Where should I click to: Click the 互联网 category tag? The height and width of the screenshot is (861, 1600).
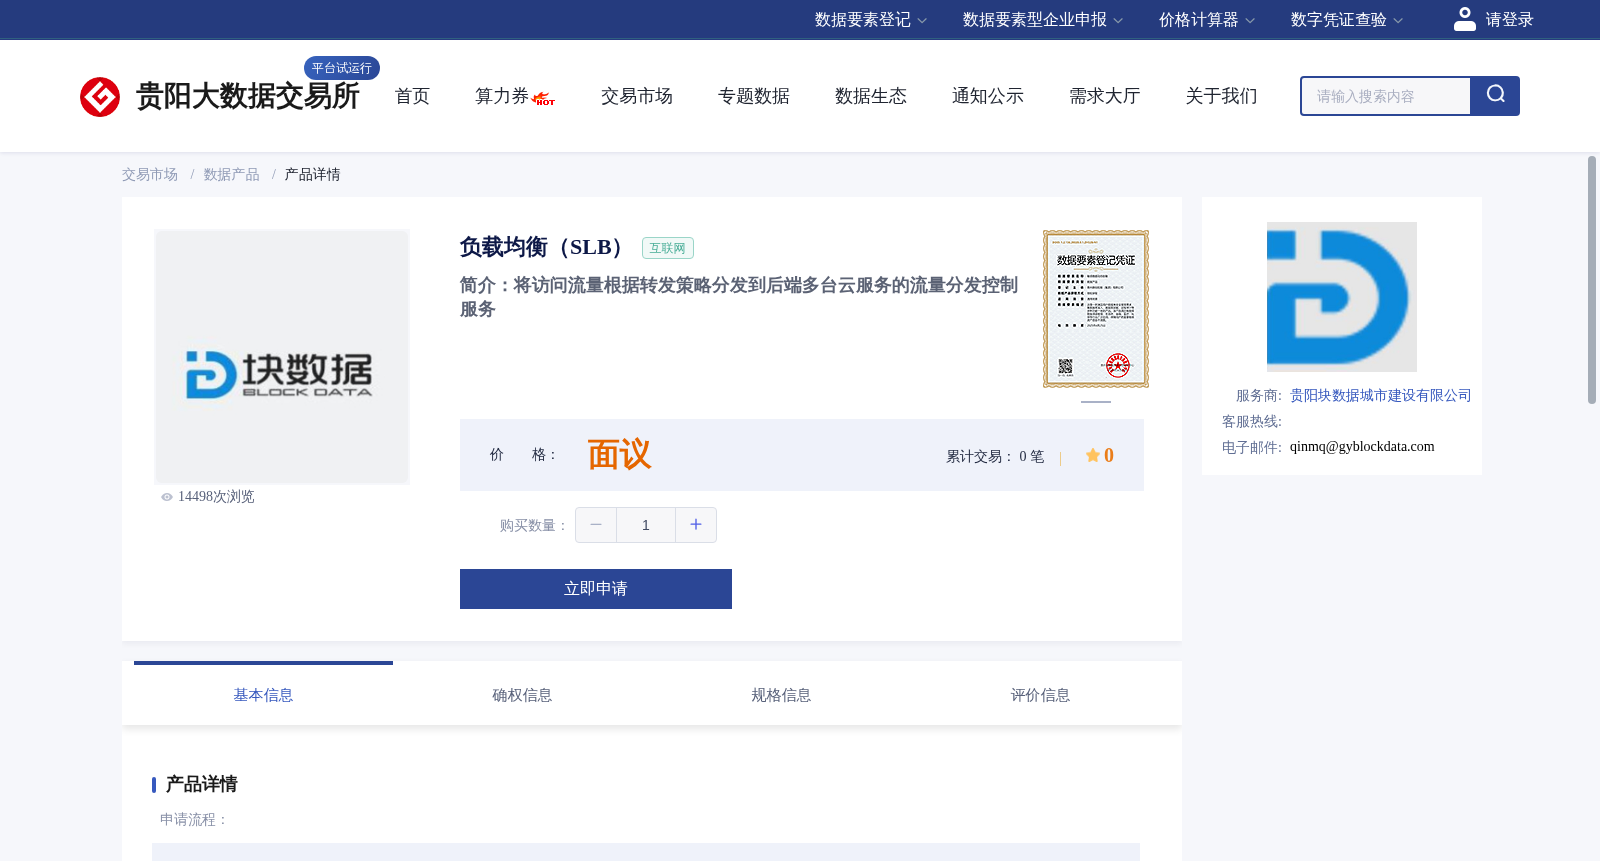(x=668, y=248)
